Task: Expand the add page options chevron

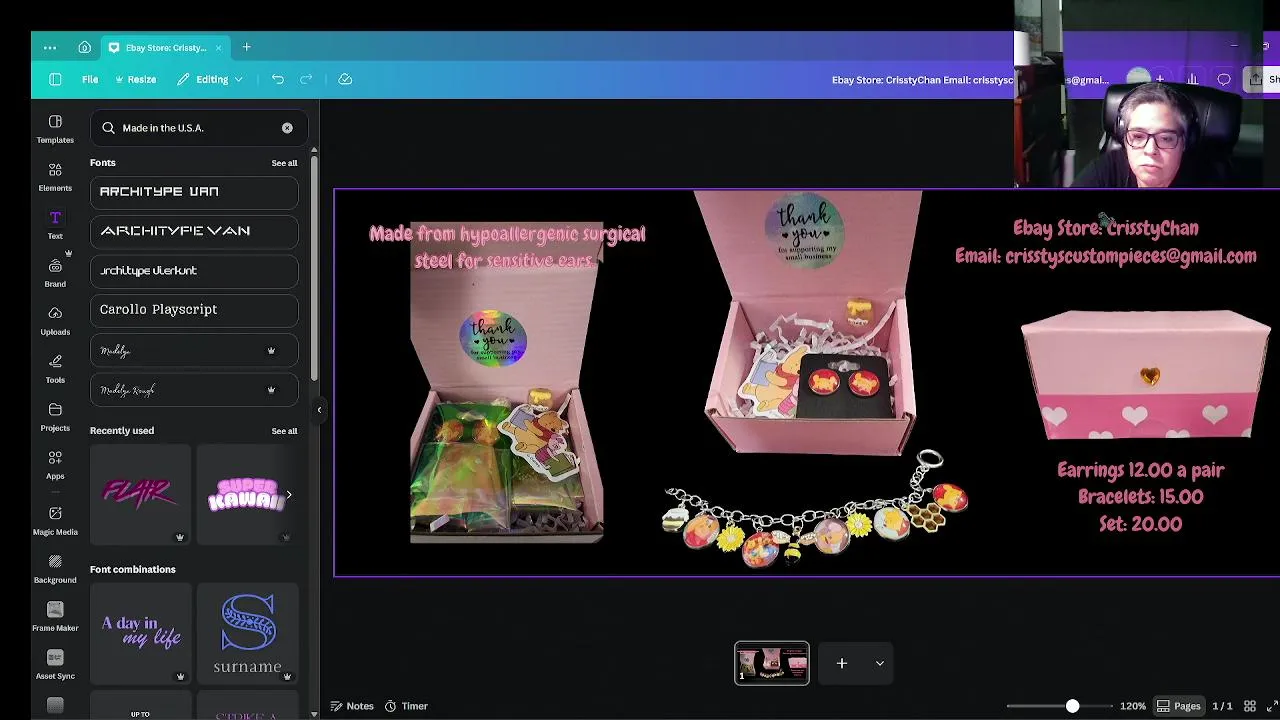Action: [880, 663]
